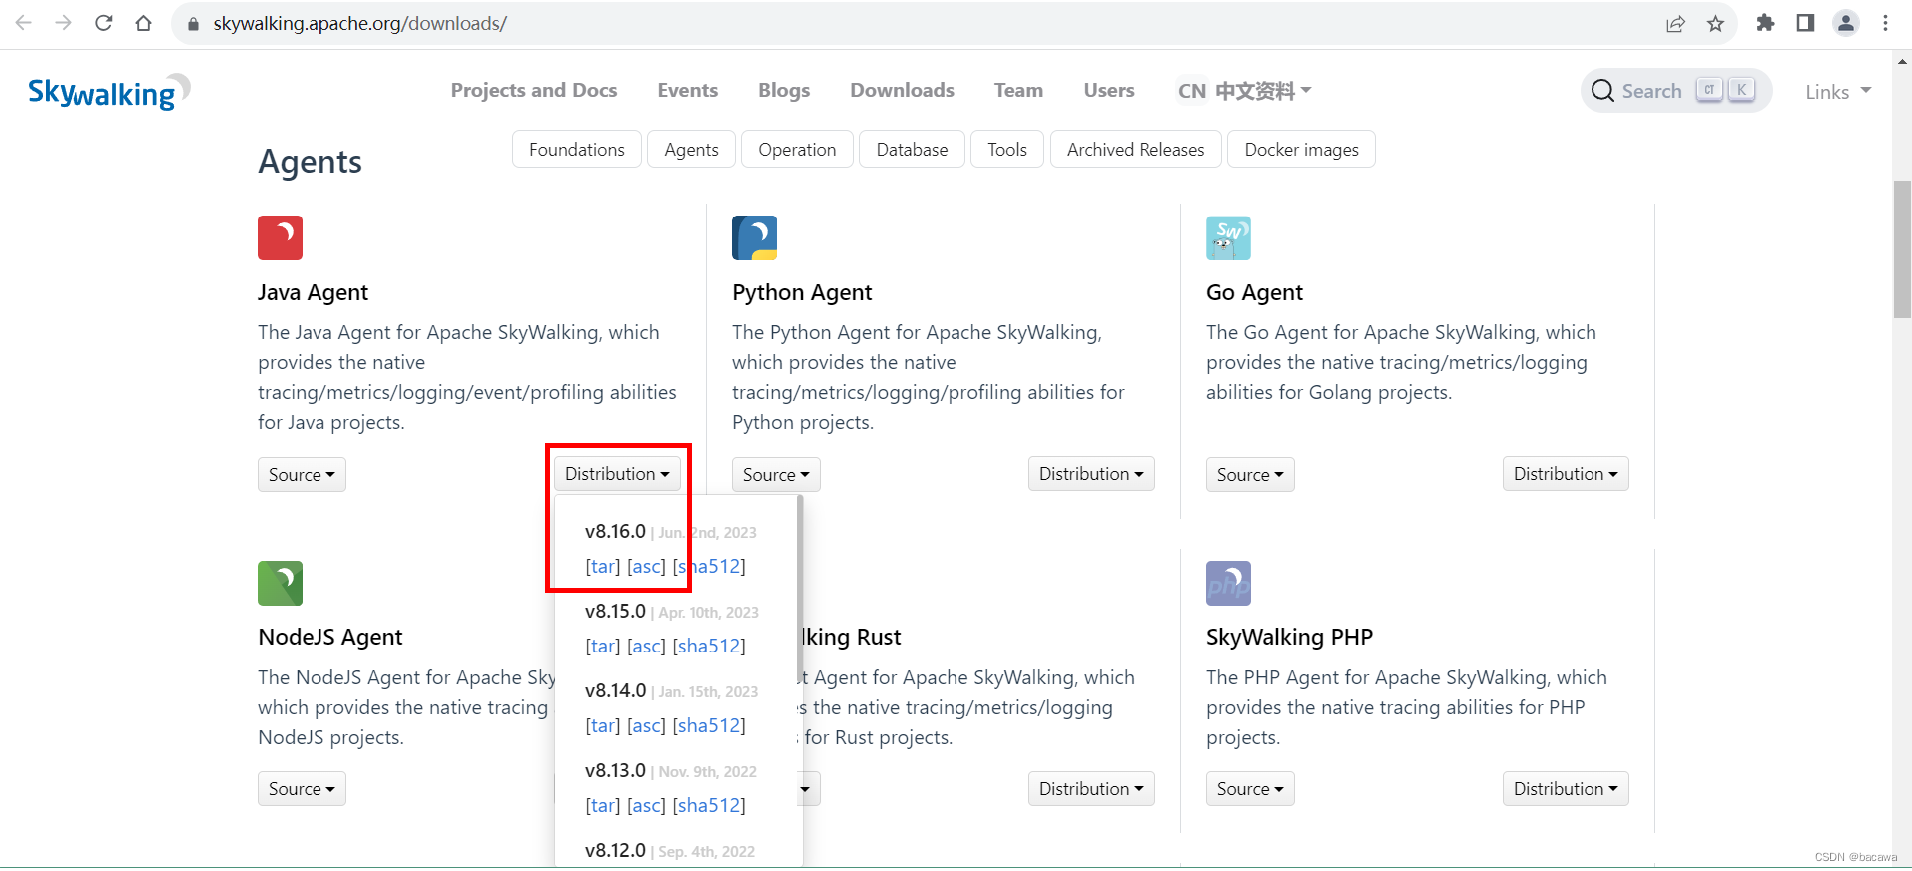Click the Go Agent gopher icon
The height and width of the screenshot is (871, 1912).
[1228, 238]
